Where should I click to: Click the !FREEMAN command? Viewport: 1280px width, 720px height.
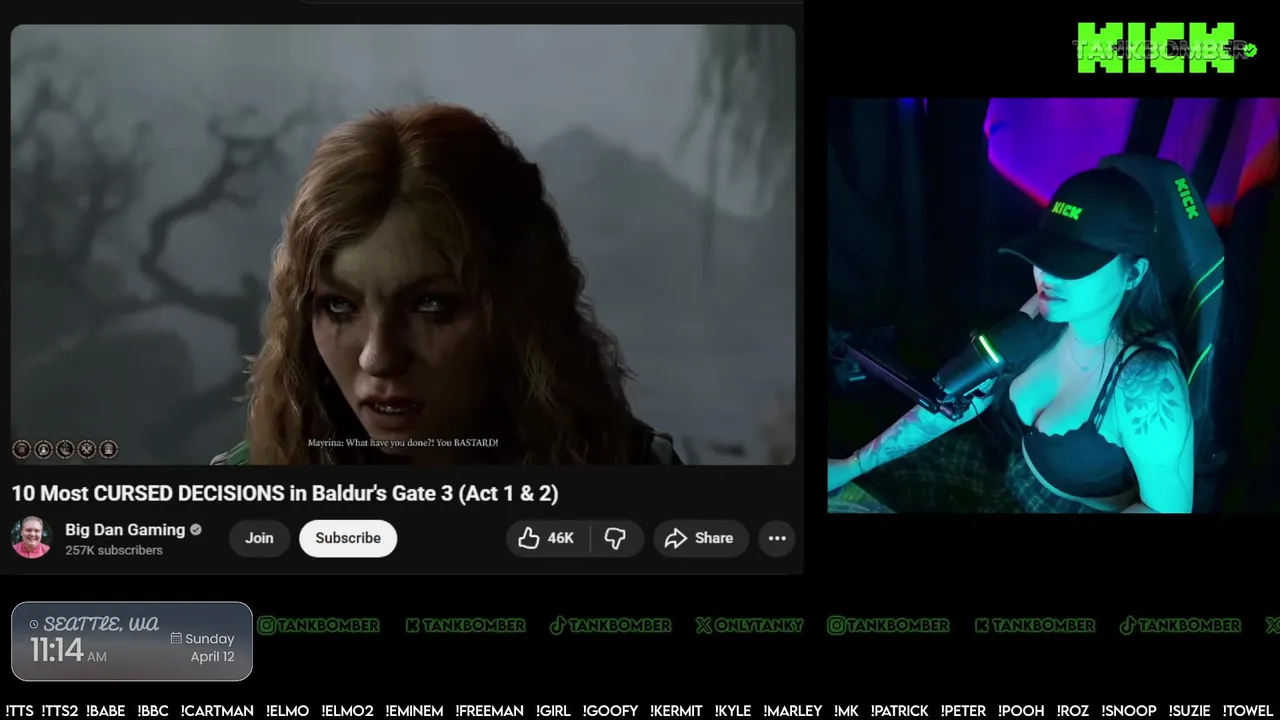489,711
